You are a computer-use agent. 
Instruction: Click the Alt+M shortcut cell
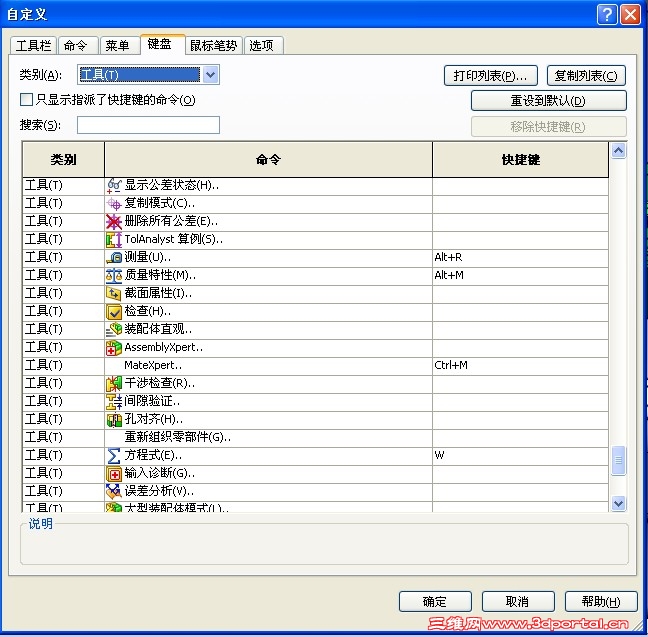[520, 276]
